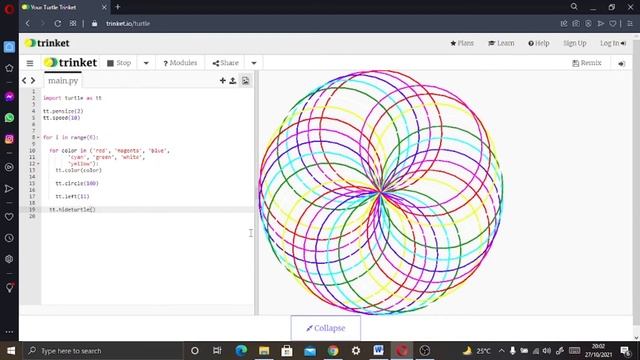This screenshot has width=640, height=360.
Task: Open the Plans page
Action: point(462,43)
